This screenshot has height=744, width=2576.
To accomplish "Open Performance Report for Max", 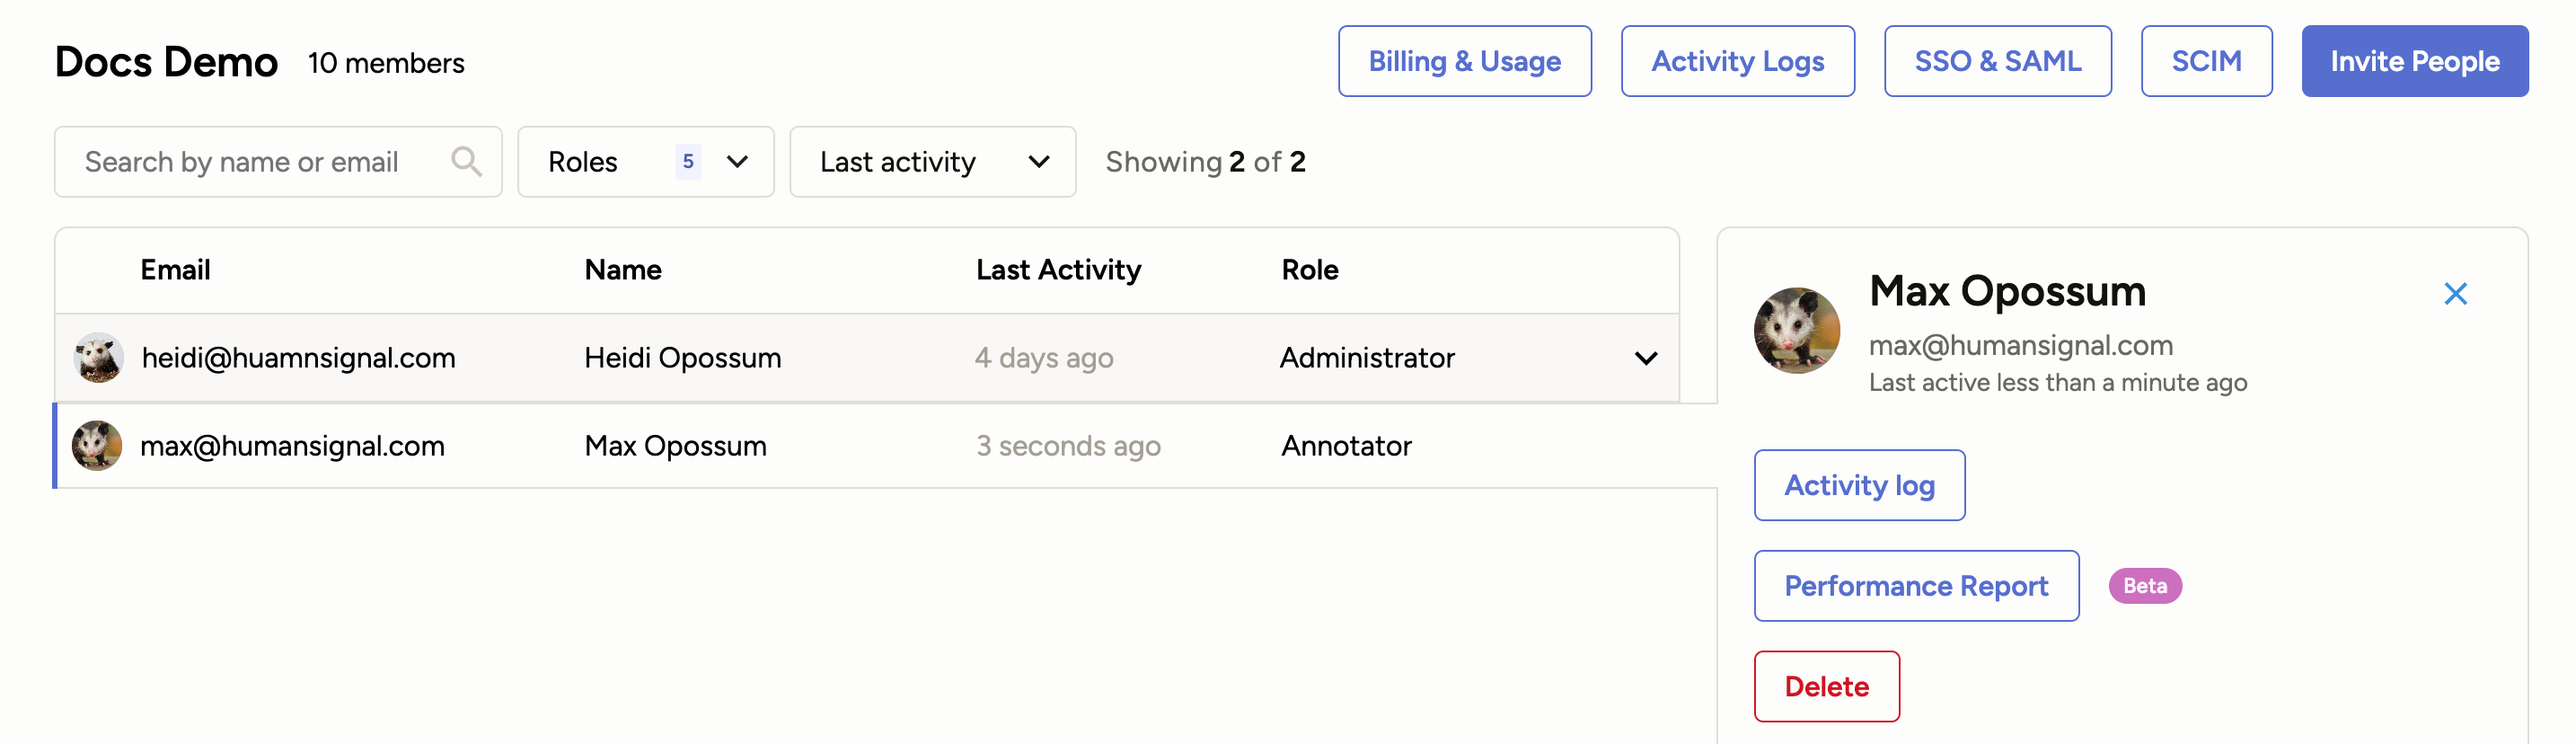I will point(1916,586).
